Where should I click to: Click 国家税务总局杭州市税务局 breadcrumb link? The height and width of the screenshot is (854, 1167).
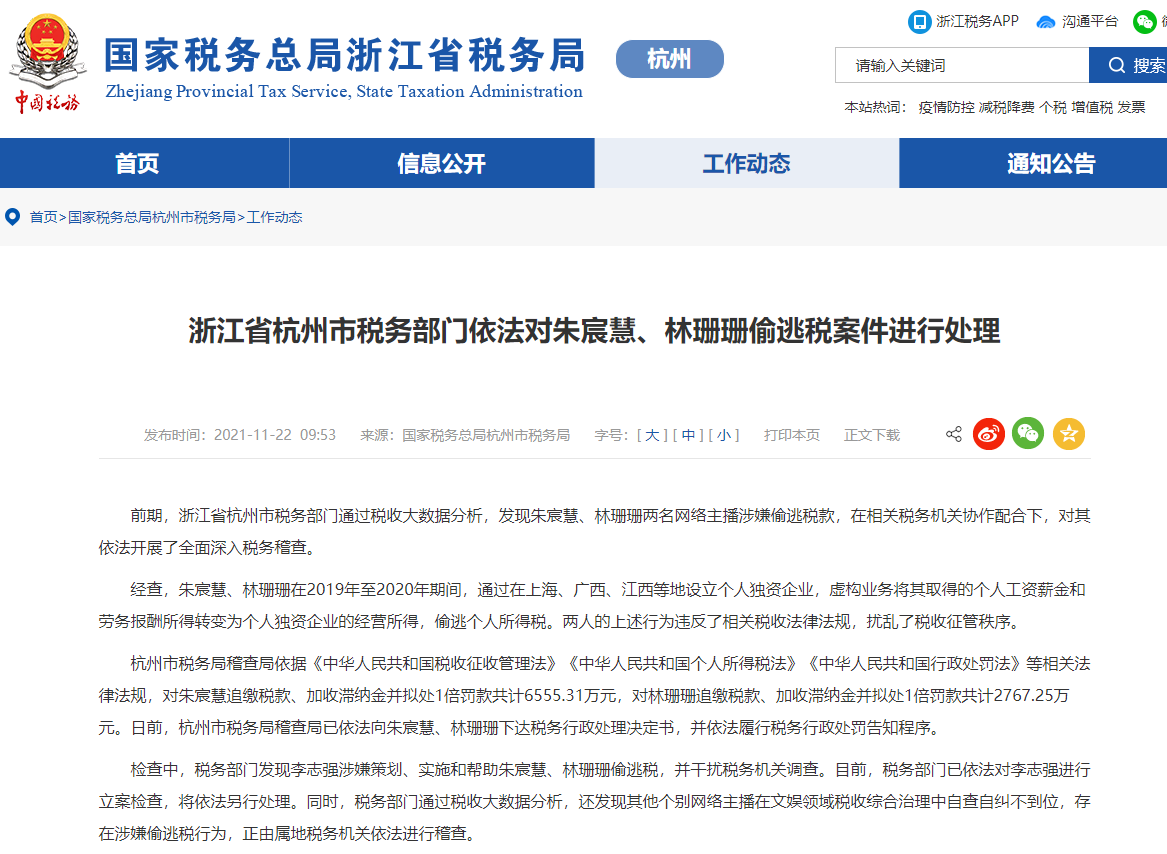[x=152, y=217]
